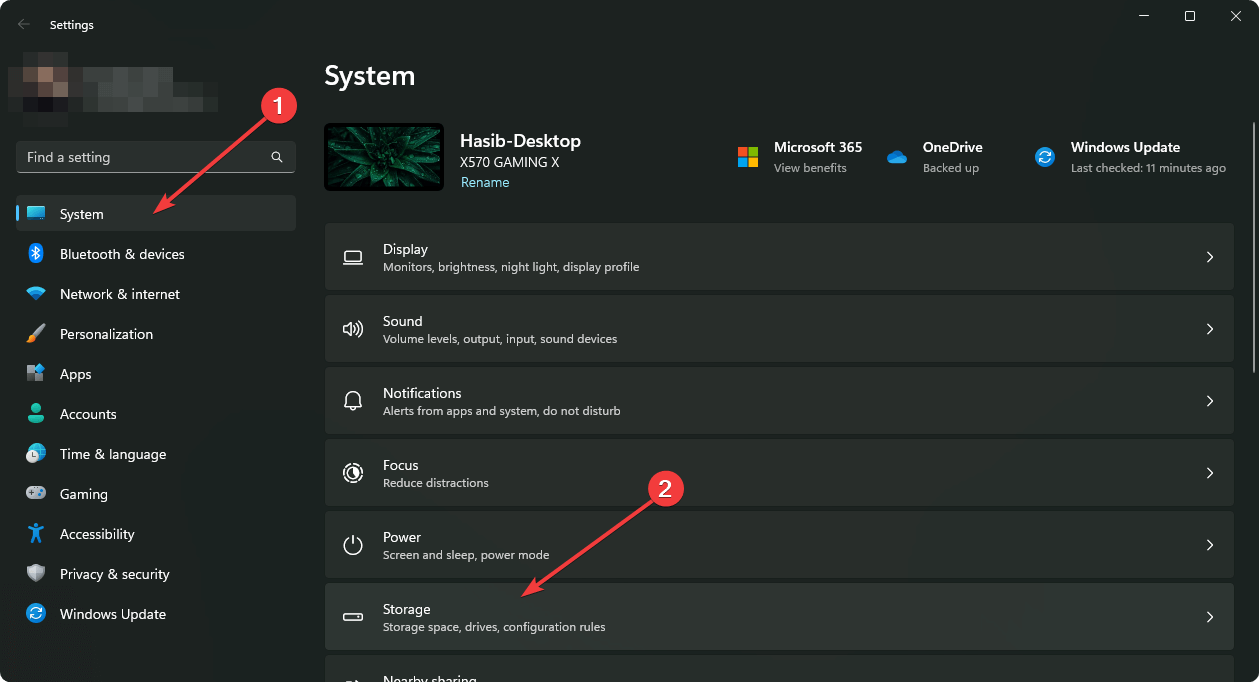Expand the Display row chevron
The image size is (1259, 682).
(x=1210, y=257)
